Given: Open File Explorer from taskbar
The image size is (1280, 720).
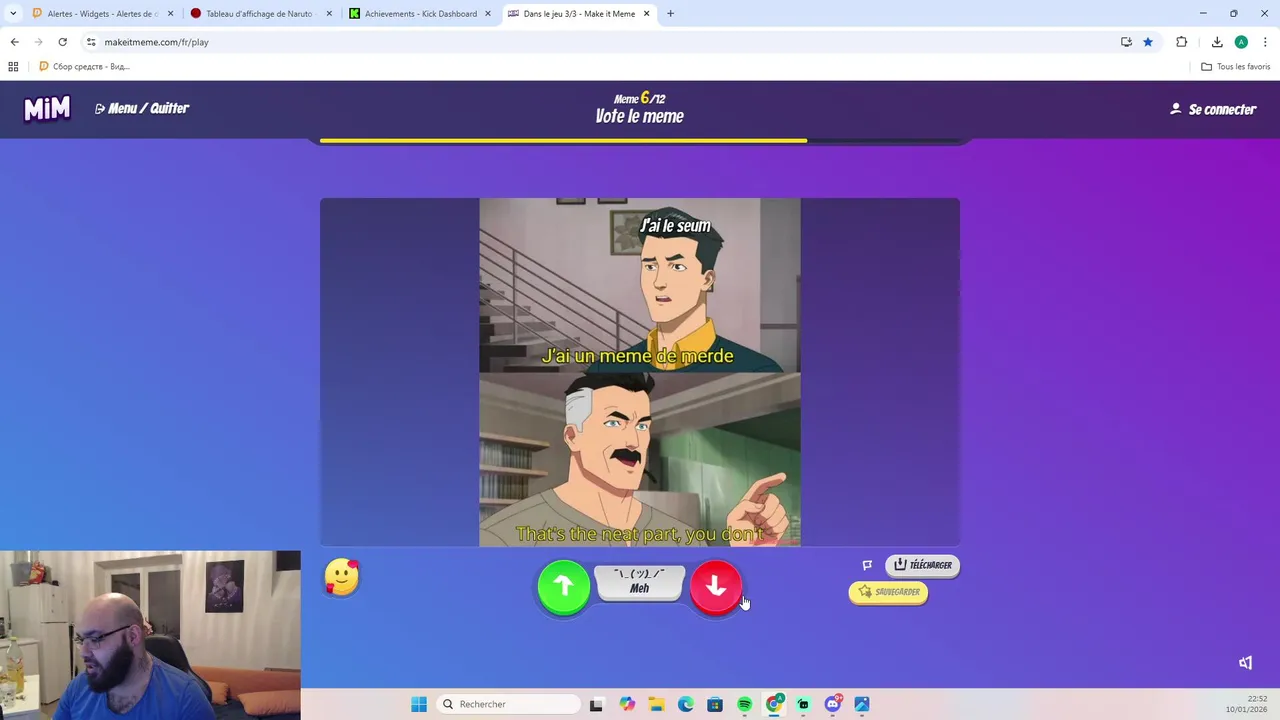Looking at the screenshot, I should pos(656,704).
